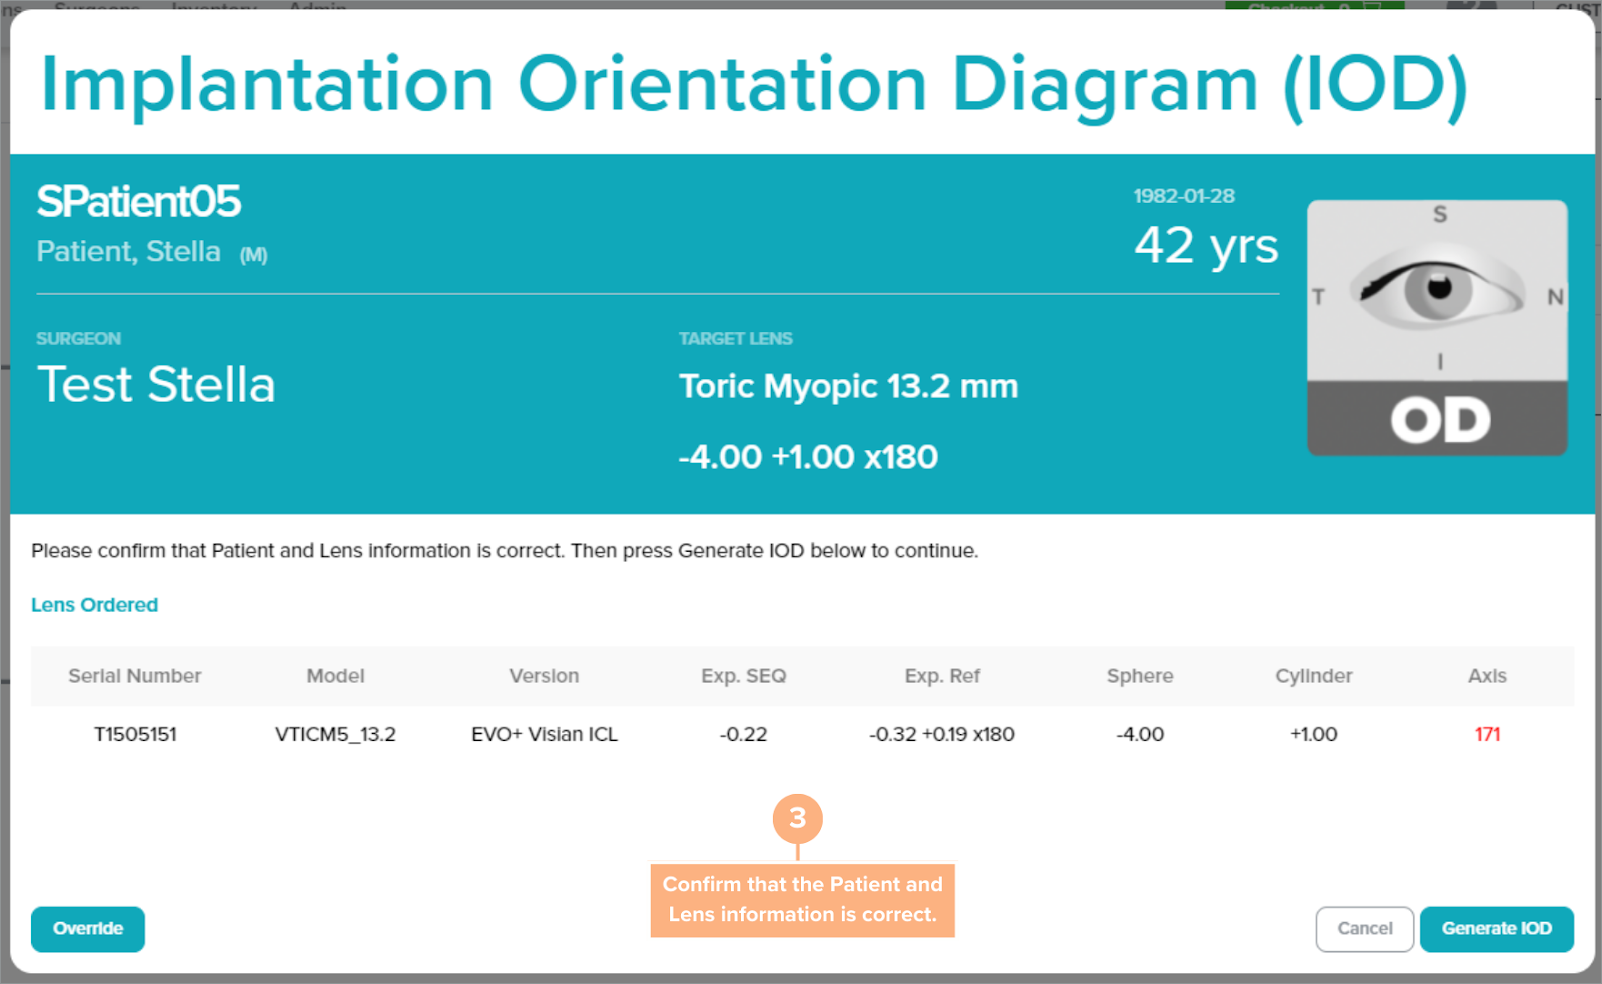This screenshot has width=1602, height=984.
Task: Click the EVO+ Visian ICL version cell
Action: [544, 734]
